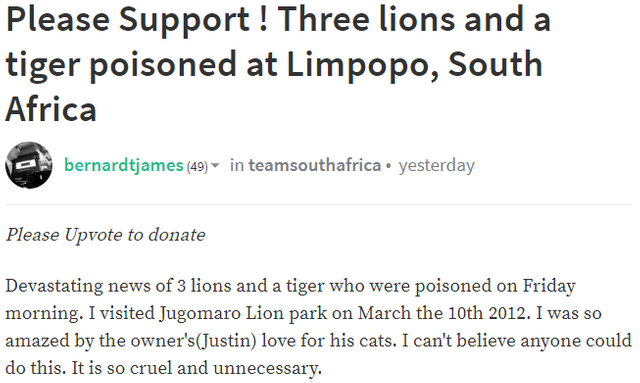The width and height of the screenshot is (640, 383).
Task: Click Jugomaro Lion park text in body
Action: 243,313
